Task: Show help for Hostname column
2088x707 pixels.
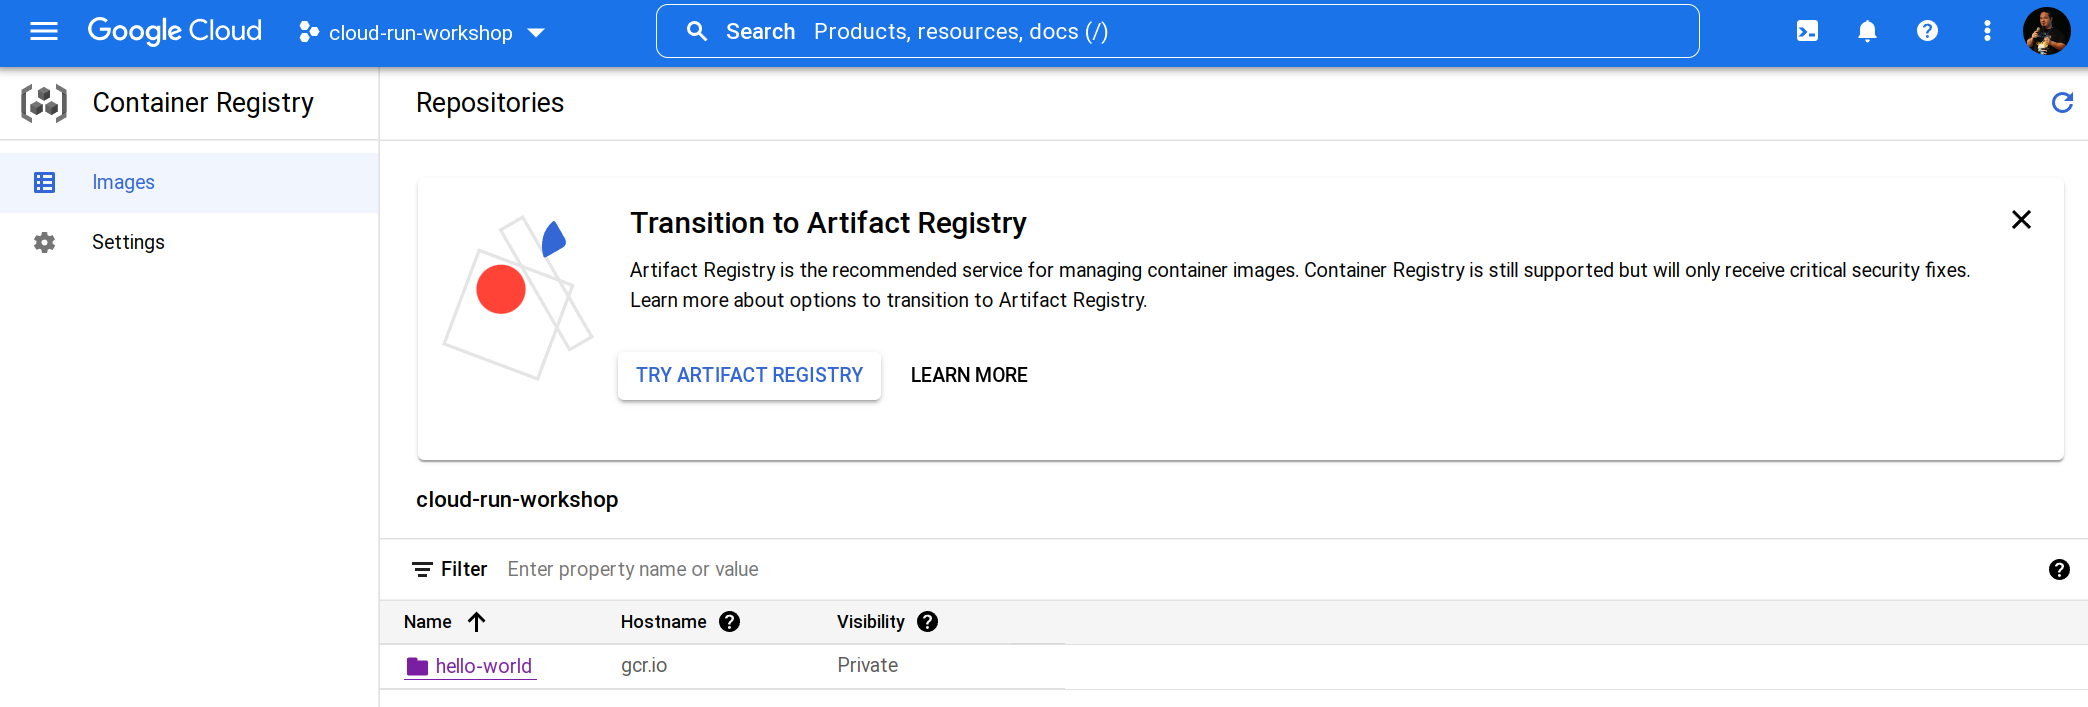Action: coord(730,622)
